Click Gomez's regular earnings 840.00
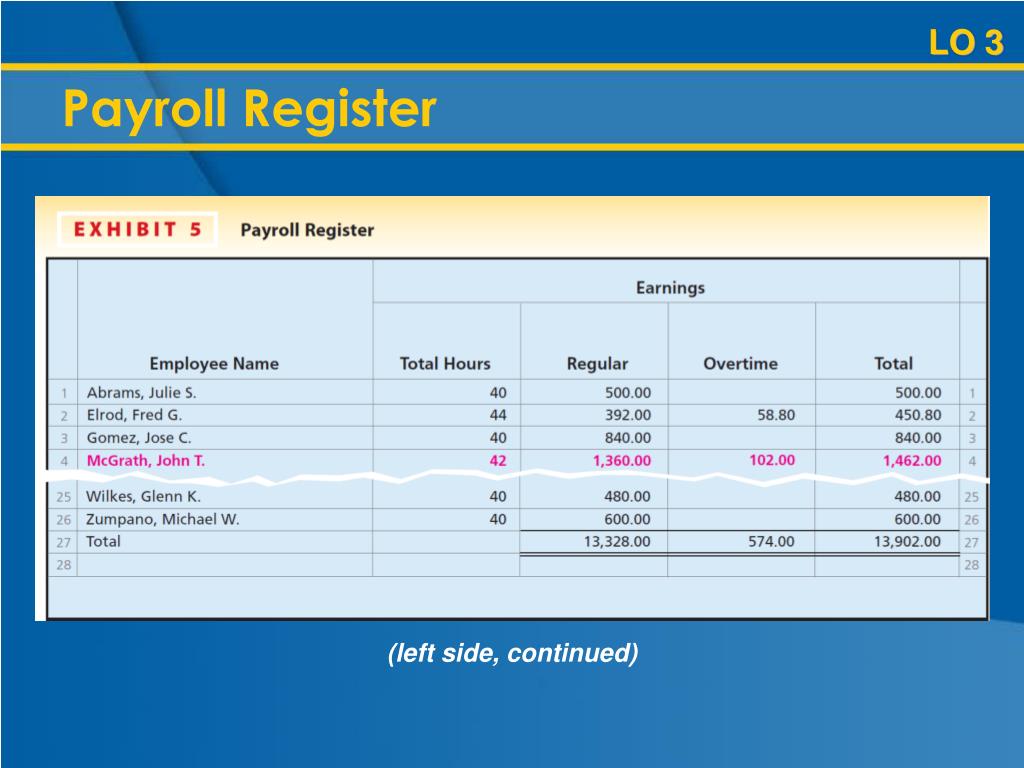This screenshot has width=1024, height=768. click(628, 438)
